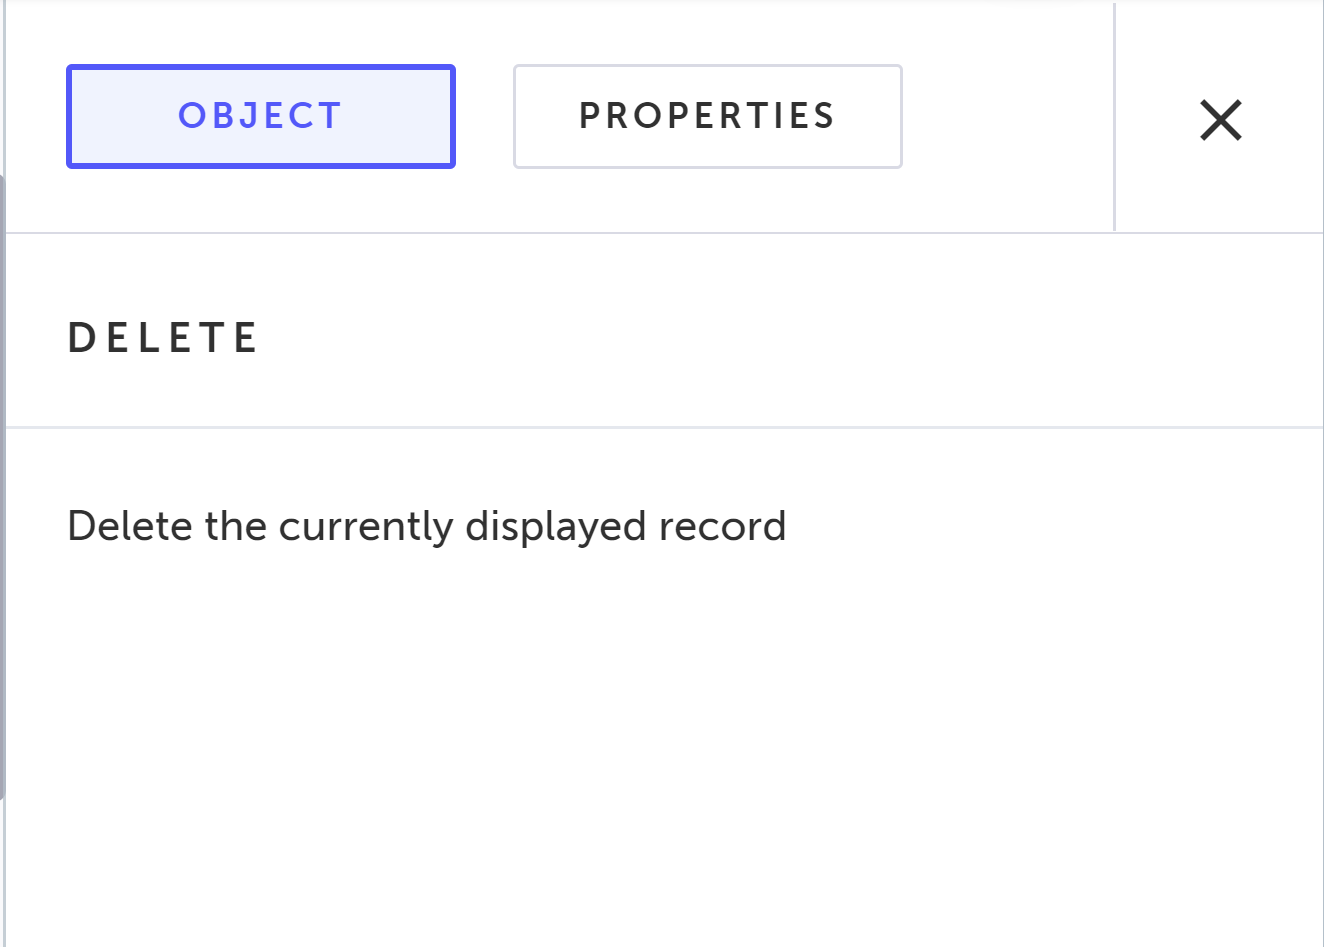Image resolution: width=1324 pixels, height=947 pixels.
Task: Close the panel with the X icon
Action: pos(1220,120)
